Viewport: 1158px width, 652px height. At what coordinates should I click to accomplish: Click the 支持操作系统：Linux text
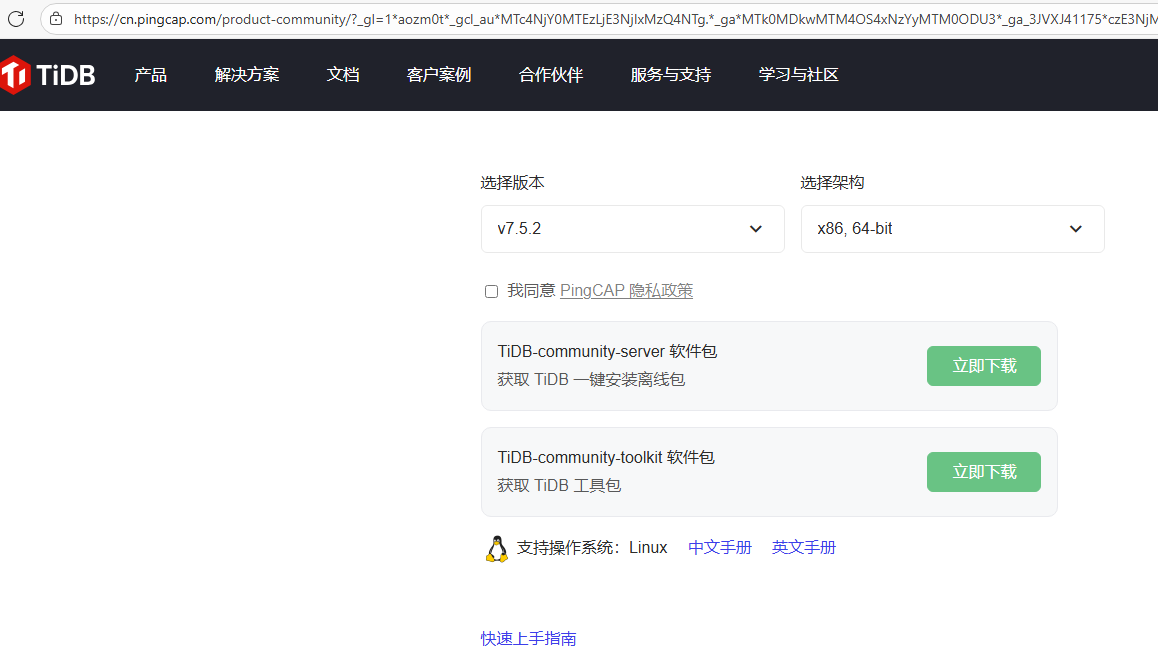(592, 548)
